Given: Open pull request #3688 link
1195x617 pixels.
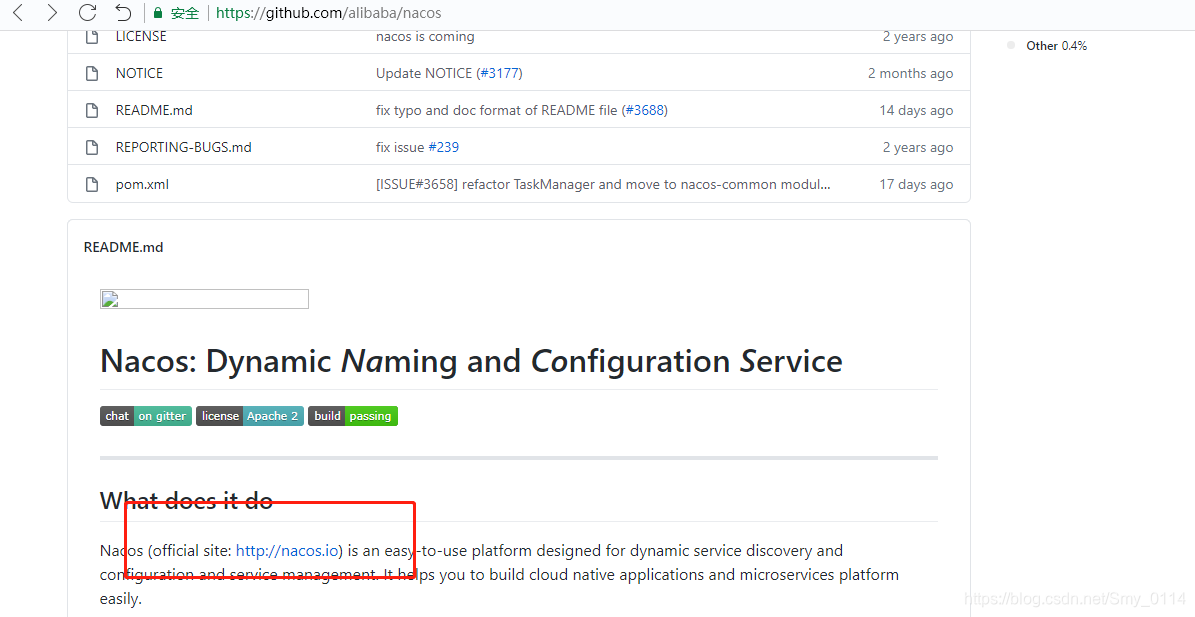Looking at the screenshot, I should 645,110.
